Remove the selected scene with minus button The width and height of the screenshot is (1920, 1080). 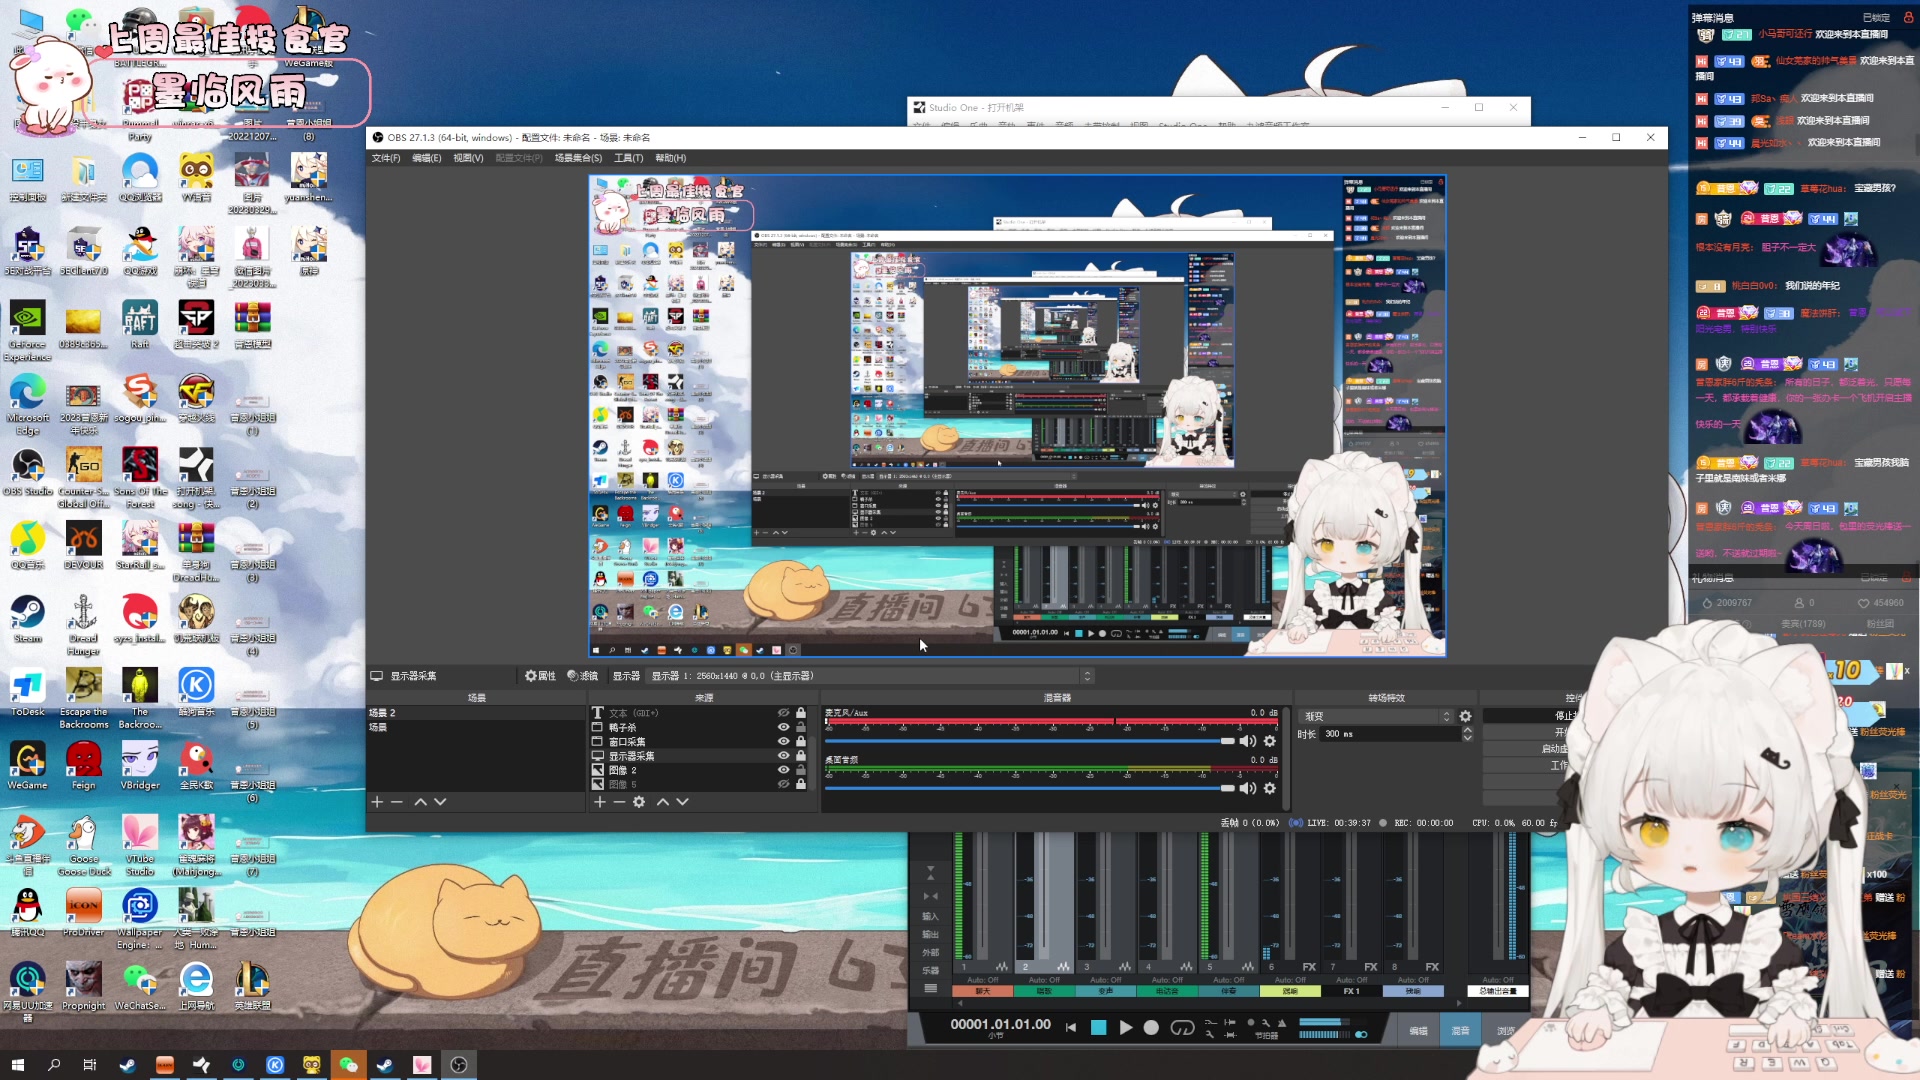point(397,802)
